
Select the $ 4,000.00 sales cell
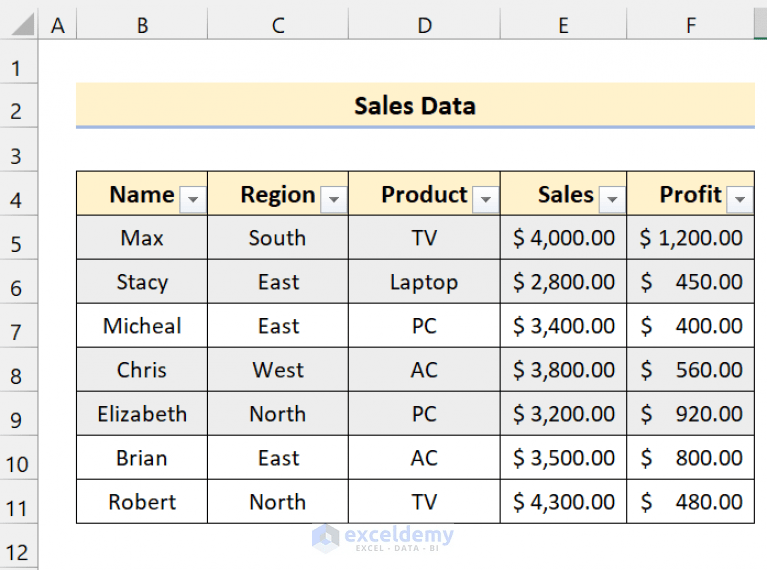[564, 238]
